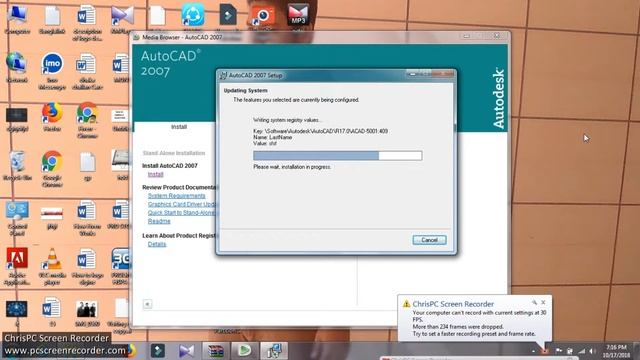Close the ChrisPC Screen Recorder notification balloon
Viewport: 640px width, 360px height.
(543, 302)
